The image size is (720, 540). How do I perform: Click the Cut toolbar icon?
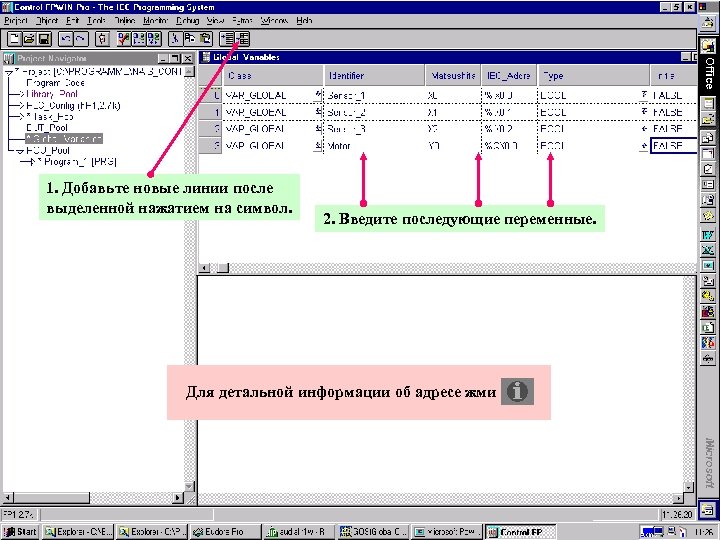tap(174, 39)
